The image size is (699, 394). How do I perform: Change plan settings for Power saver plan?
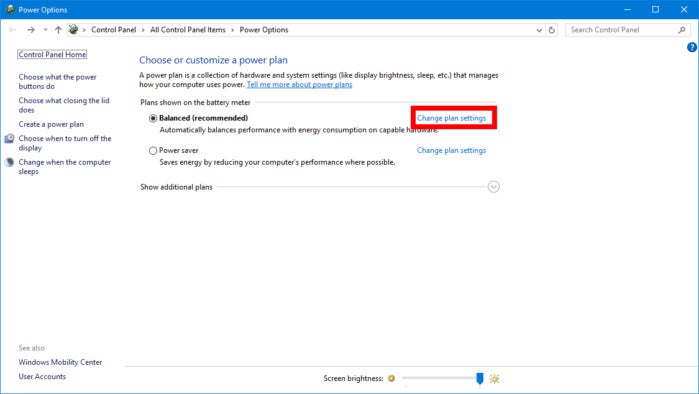[451, 151]
